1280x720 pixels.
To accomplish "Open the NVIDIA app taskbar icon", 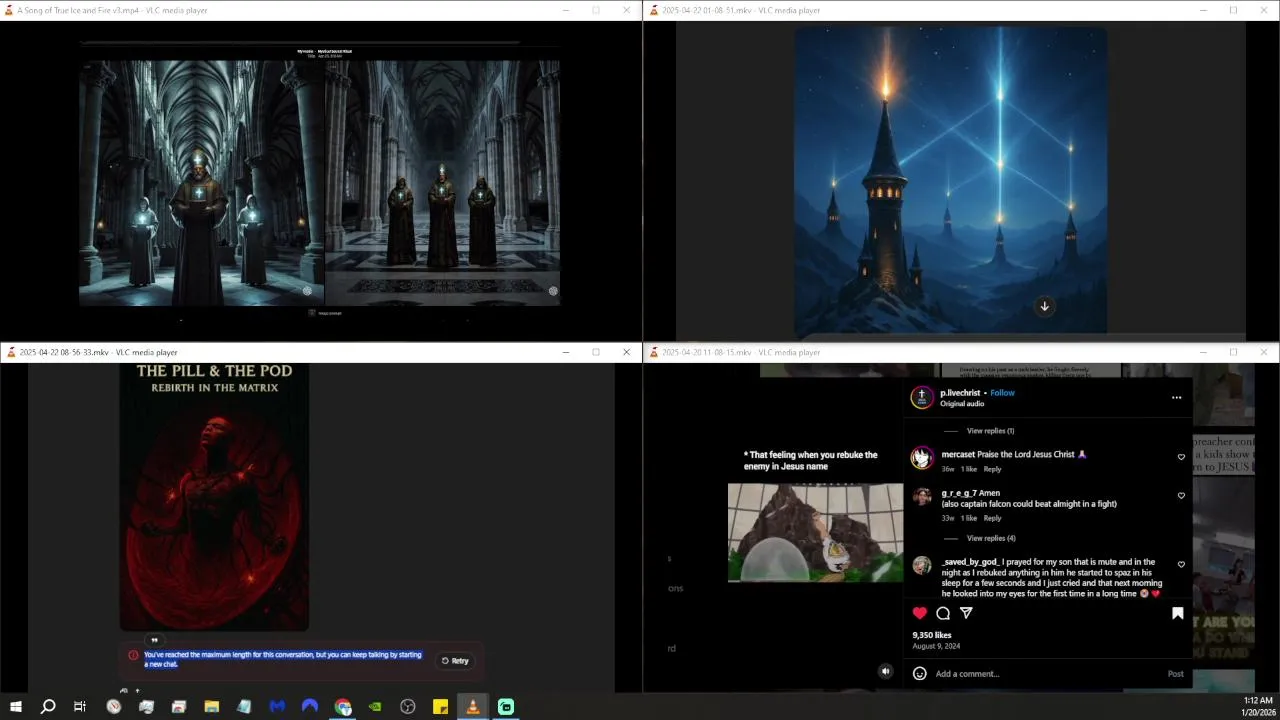I will pos(375,707).
